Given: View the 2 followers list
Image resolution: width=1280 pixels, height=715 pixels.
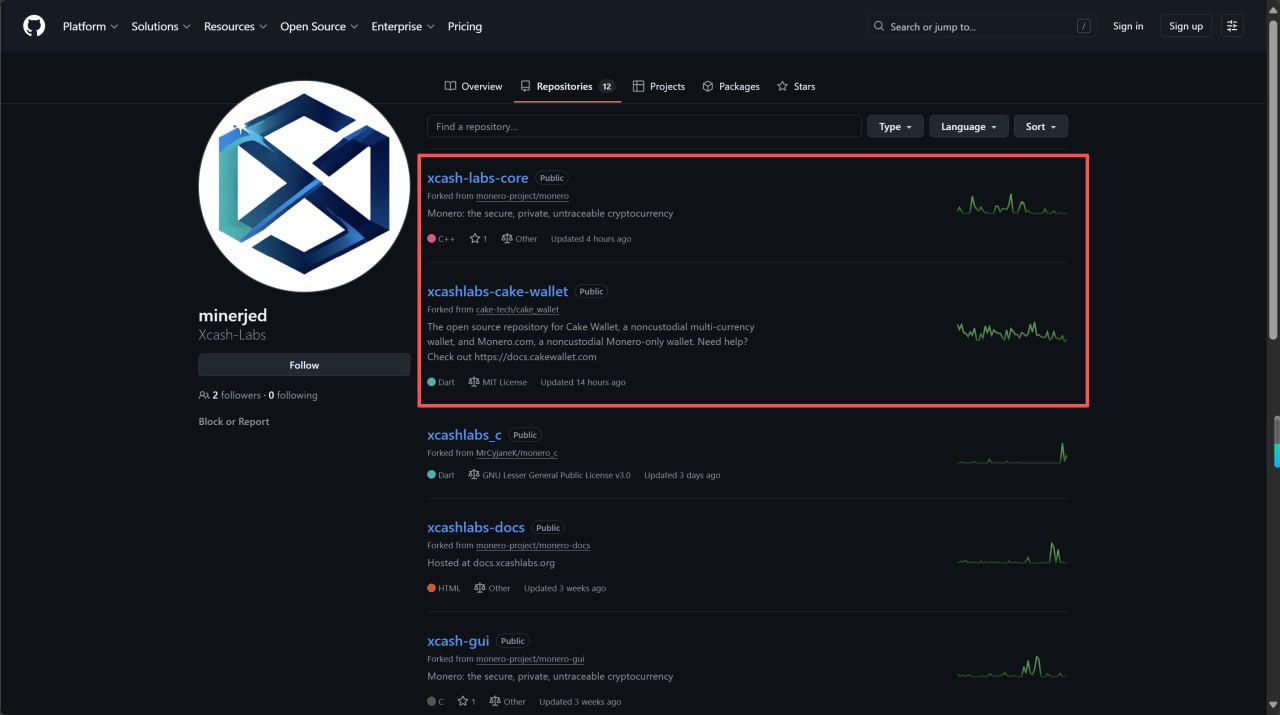Looking at the screenshot, I should (x=236, y=395).
